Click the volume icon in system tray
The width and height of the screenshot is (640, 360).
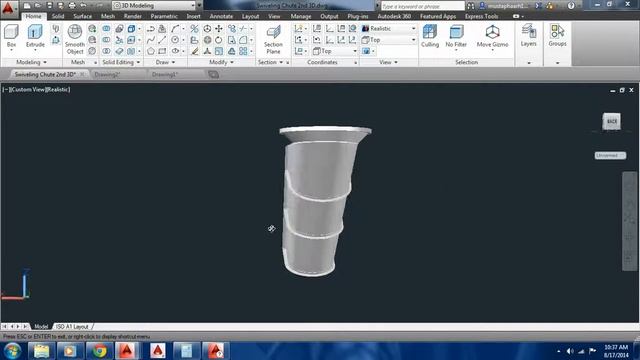570,351
